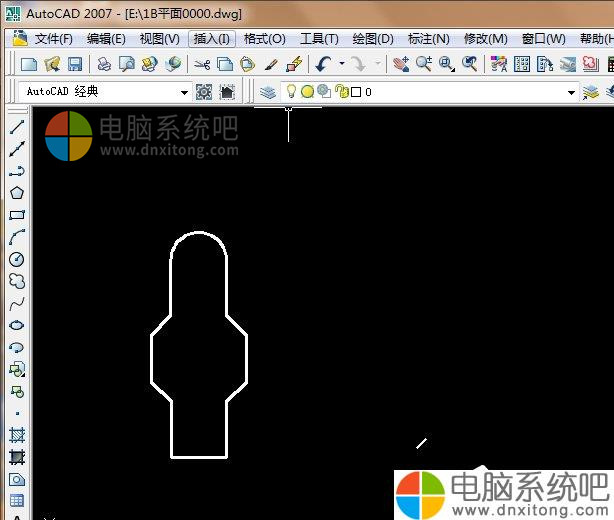Click the Undo arrow
Viewport: 614px width, 520px height.
pos(324,64)
